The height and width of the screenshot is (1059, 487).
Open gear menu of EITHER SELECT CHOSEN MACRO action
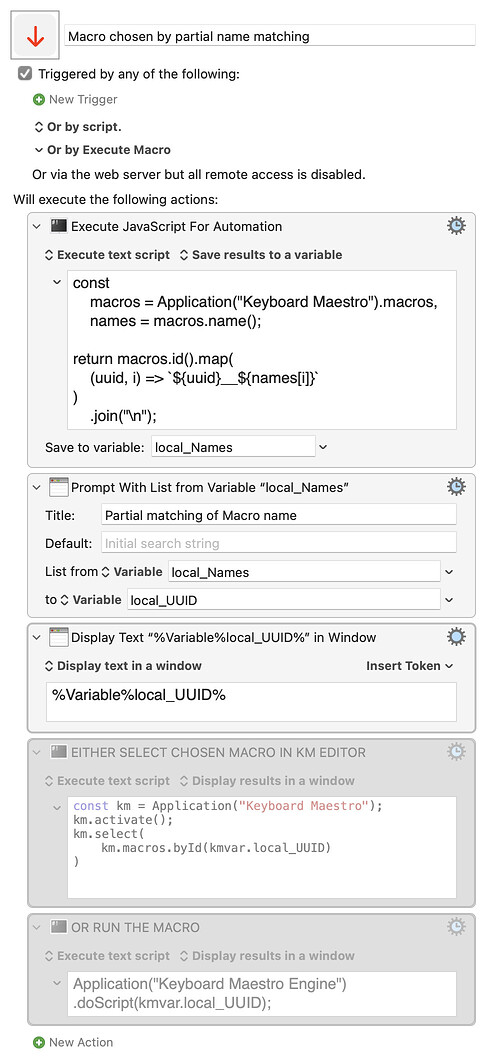point(457,751)
